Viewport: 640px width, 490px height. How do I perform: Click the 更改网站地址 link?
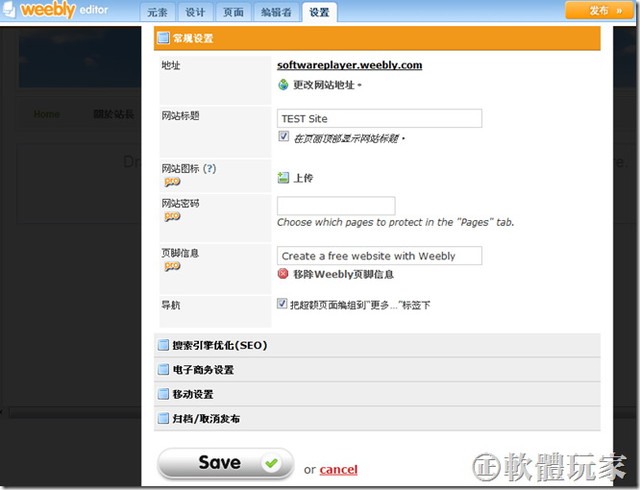click(x=324, y=85)
